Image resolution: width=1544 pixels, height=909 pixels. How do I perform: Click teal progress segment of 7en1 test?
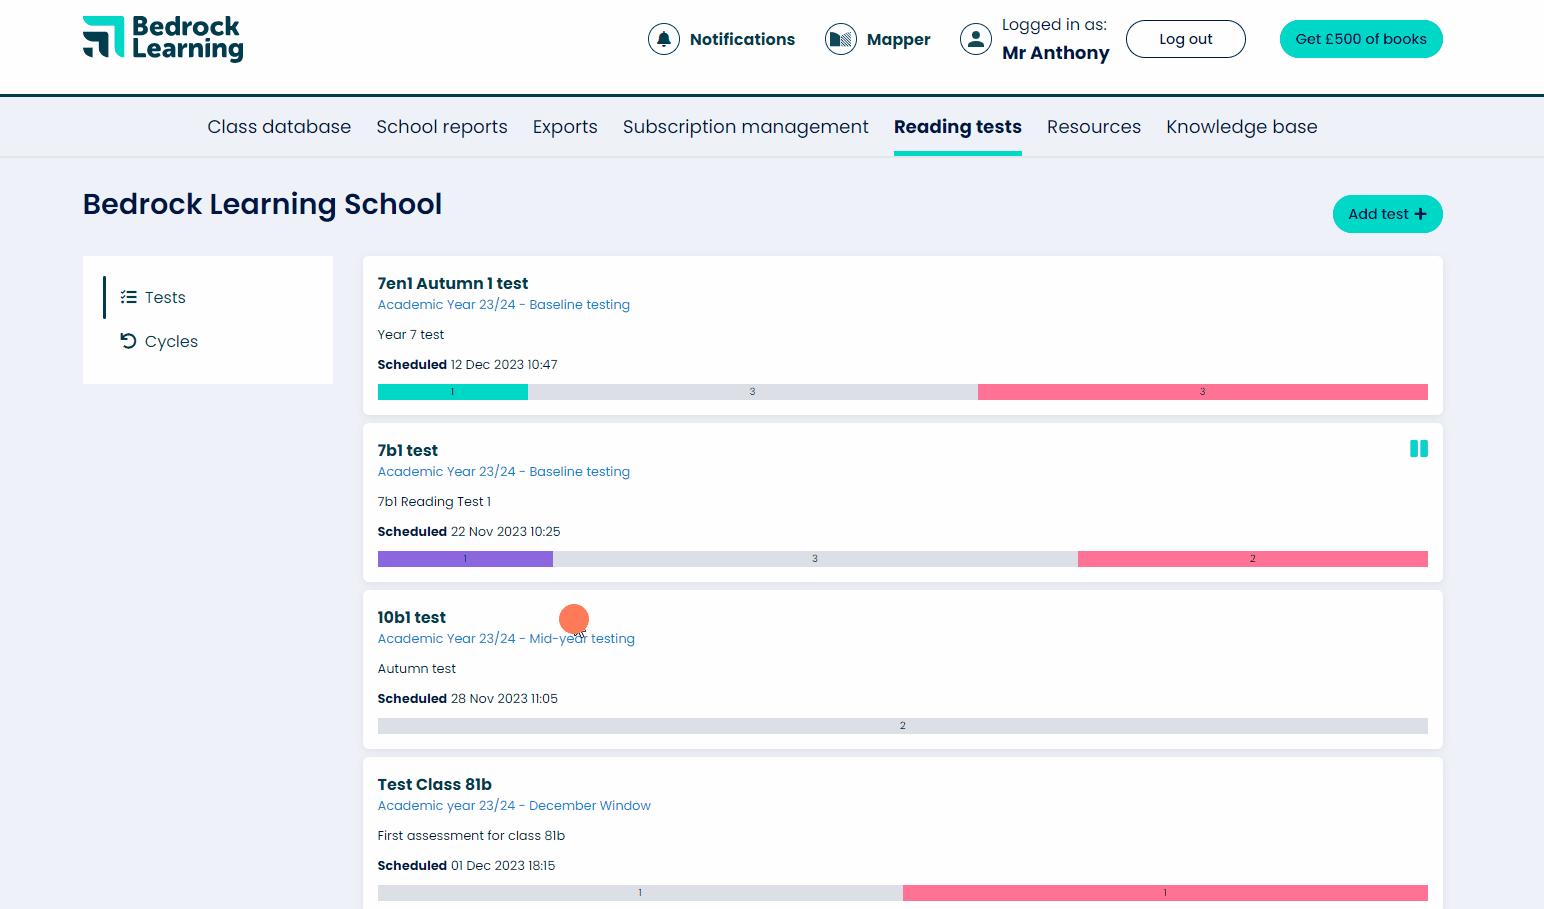(x=453, y=392)
